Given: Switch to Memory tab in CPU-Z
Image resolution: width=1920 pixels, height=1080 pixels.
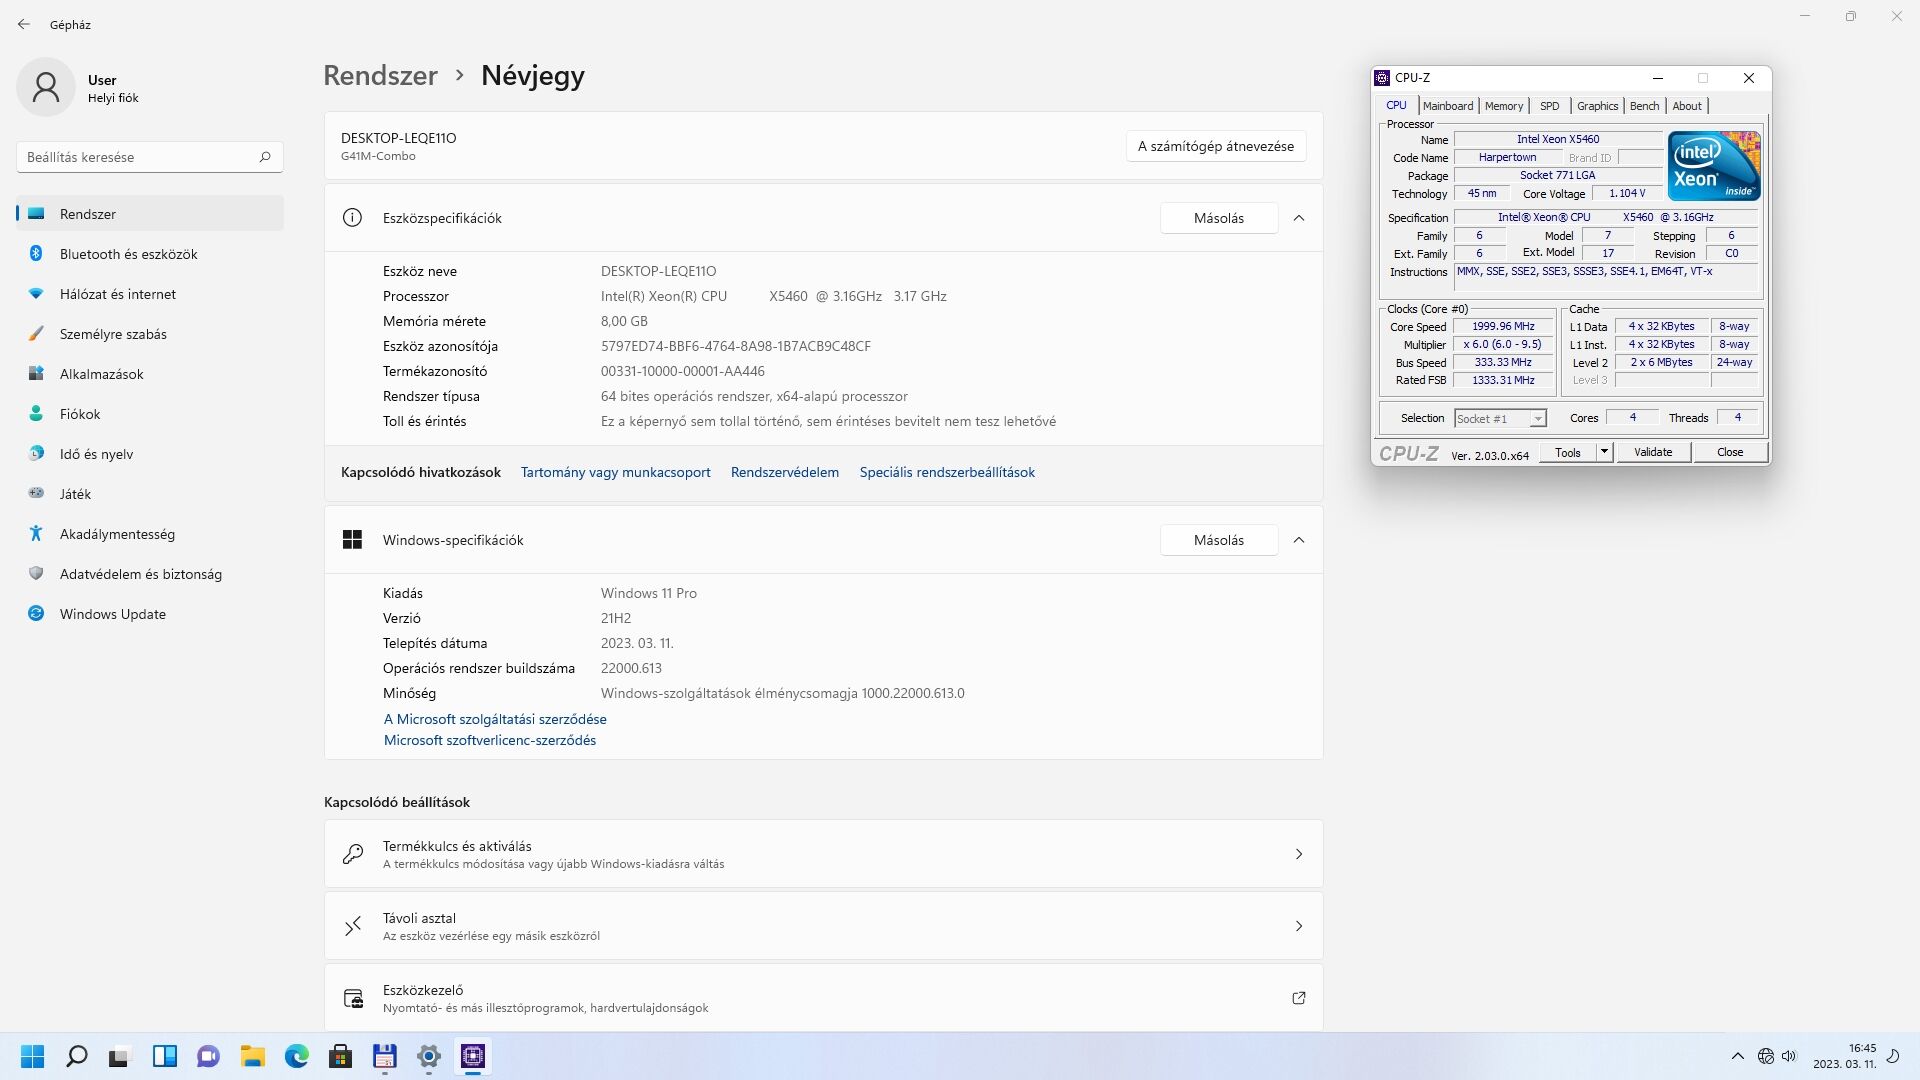Looking at the screenshot, I should point(1504,106).
